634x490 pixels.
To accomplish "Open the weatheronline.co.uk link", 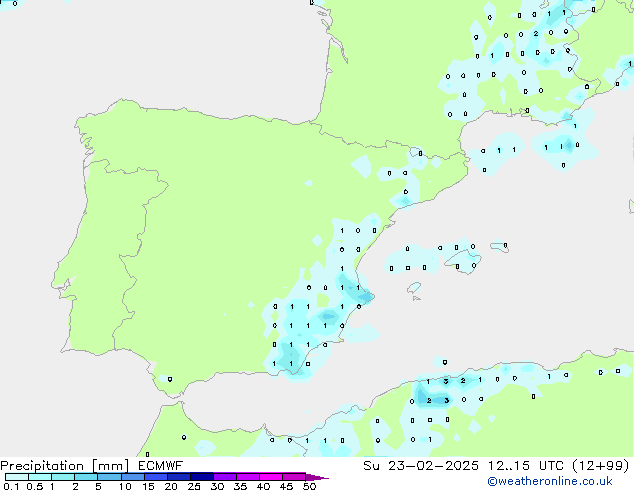I will [x=550, y=481].
